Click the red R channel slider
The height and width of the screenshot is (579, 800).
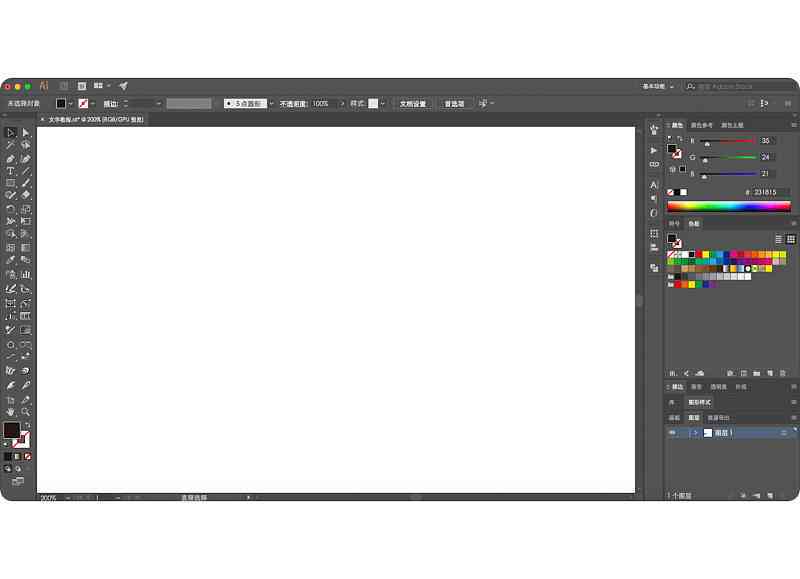coord(728,141)
